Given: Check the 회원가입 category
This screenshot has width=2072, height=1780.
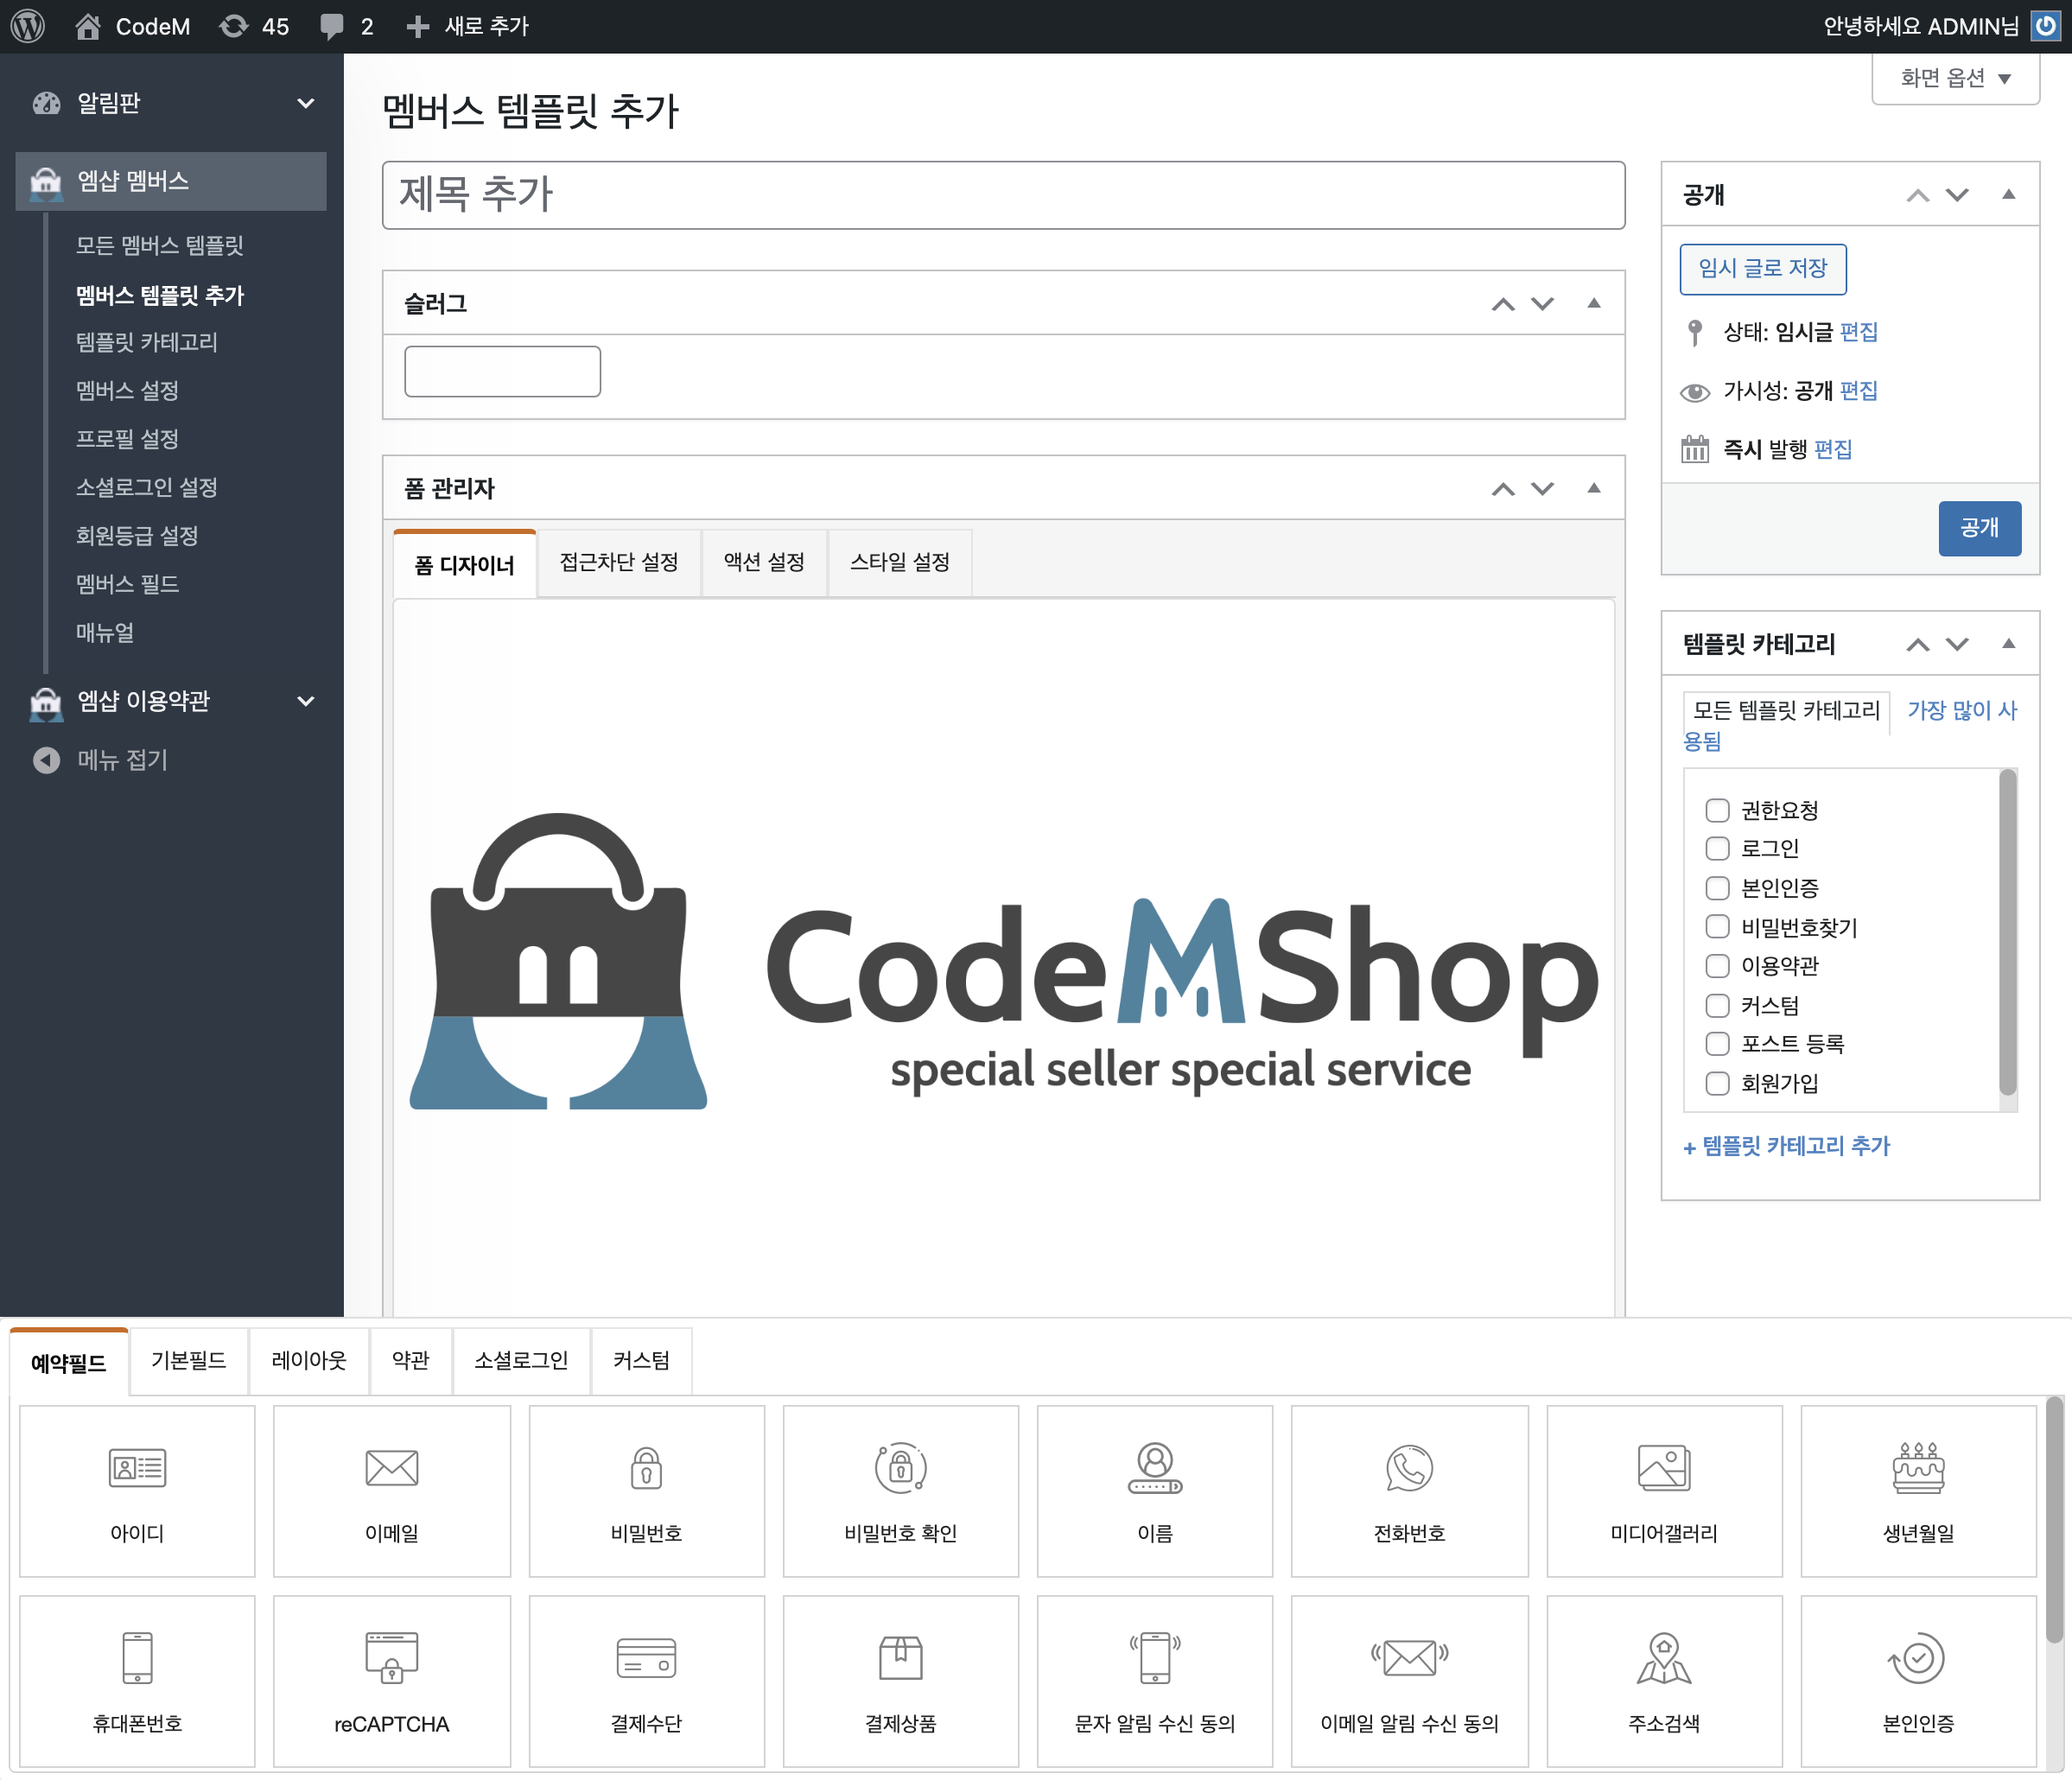Looking at the screenshot, I should point(1717,1083).
